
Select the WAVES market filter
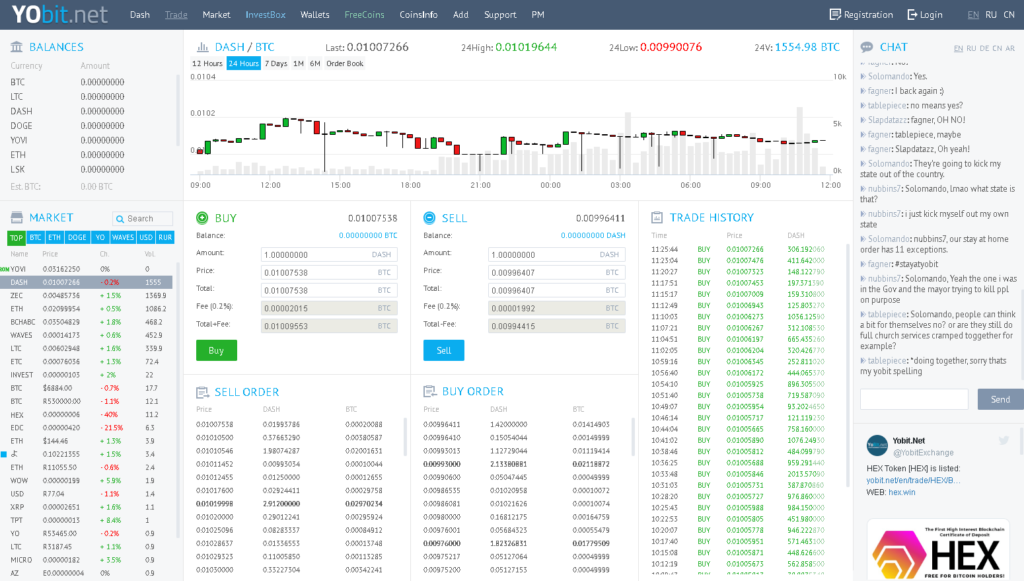pos(123,238)
